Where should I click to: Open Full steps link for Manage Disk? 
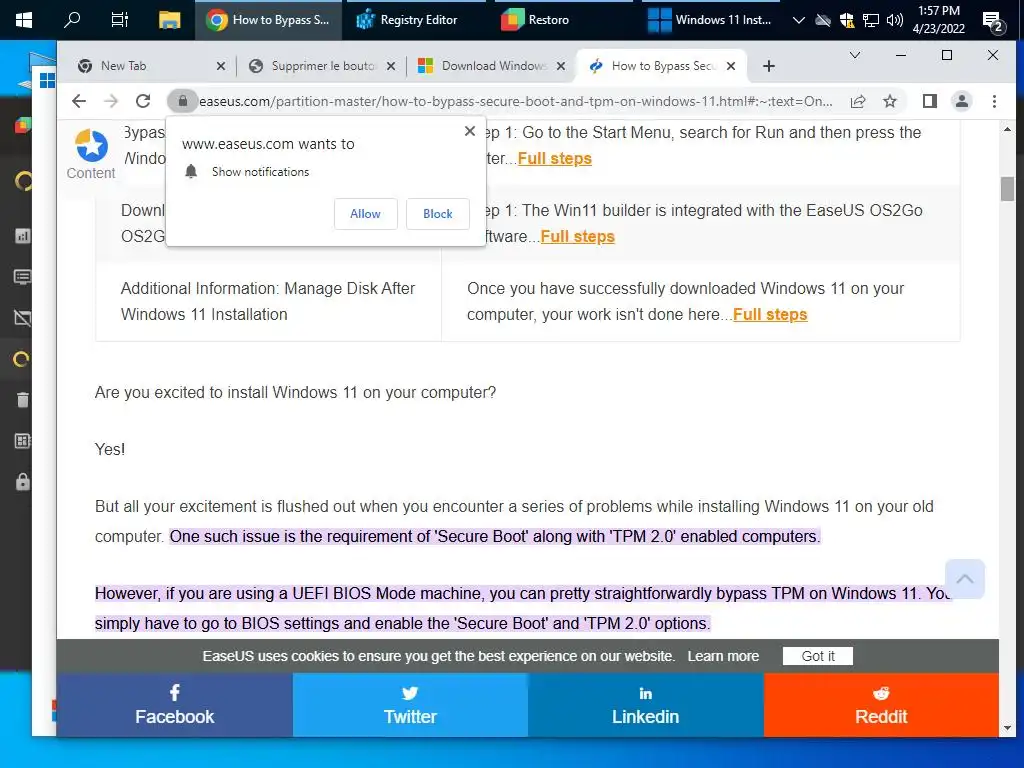coord(770,315)
